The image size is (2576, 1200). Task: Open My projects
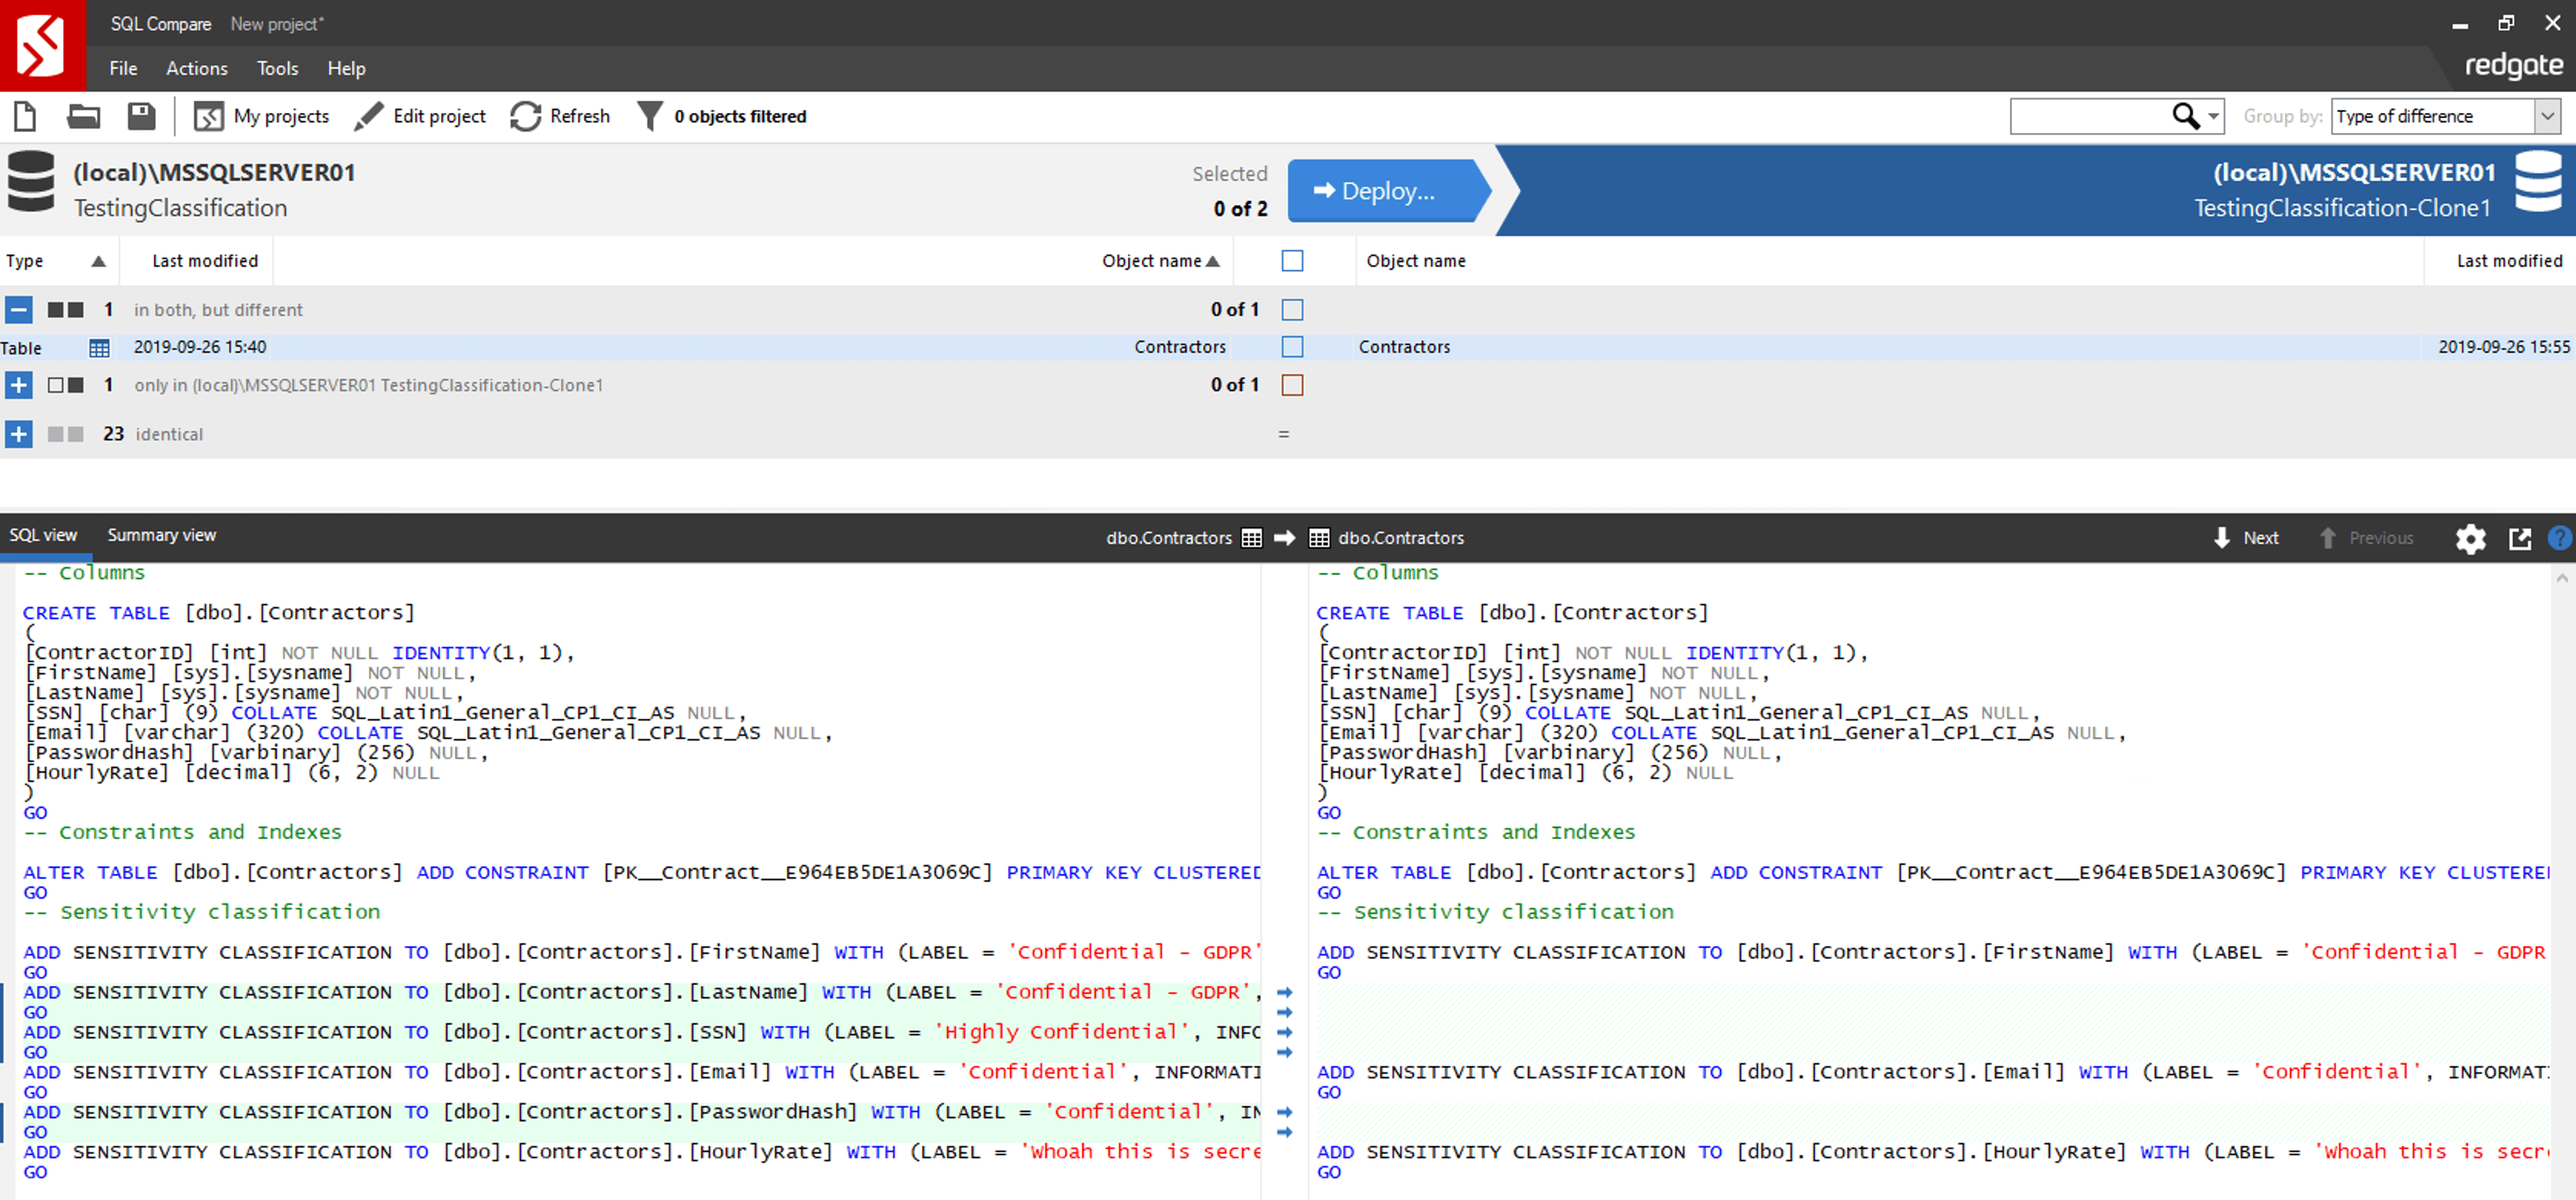pos(262,116)
